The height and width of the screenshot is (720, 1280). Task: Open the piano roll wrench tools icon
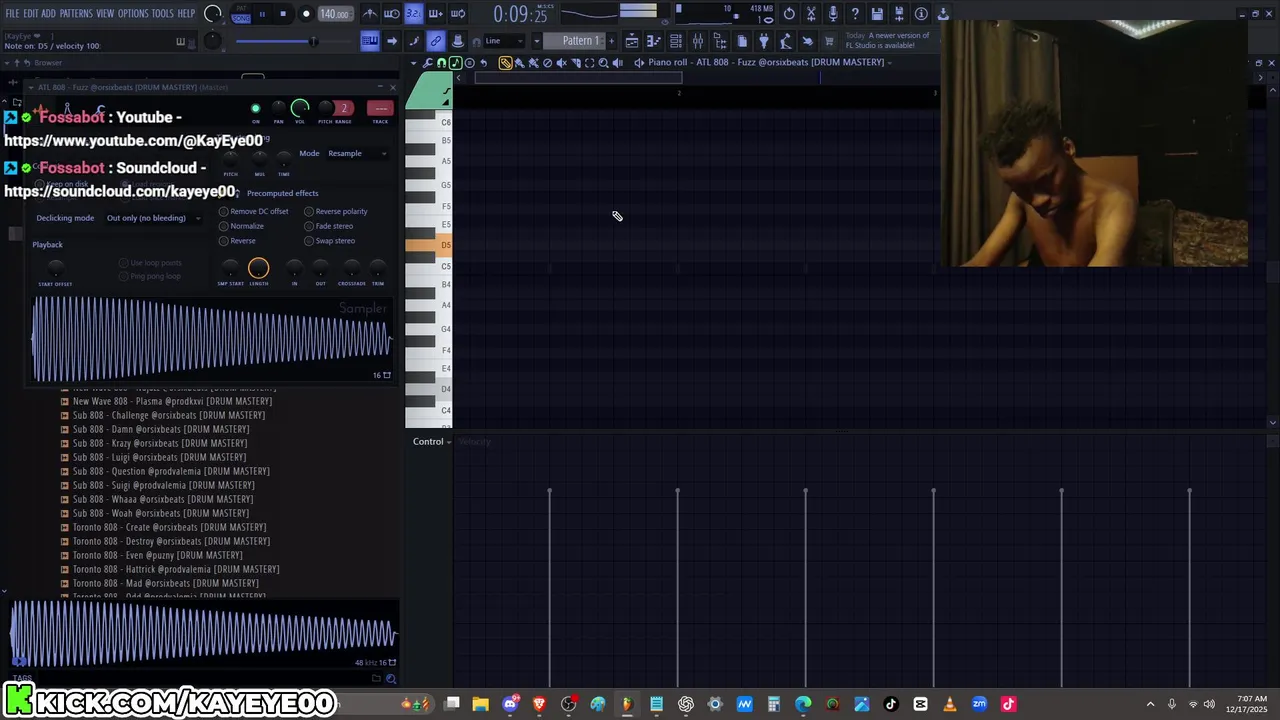click(428, 63)
